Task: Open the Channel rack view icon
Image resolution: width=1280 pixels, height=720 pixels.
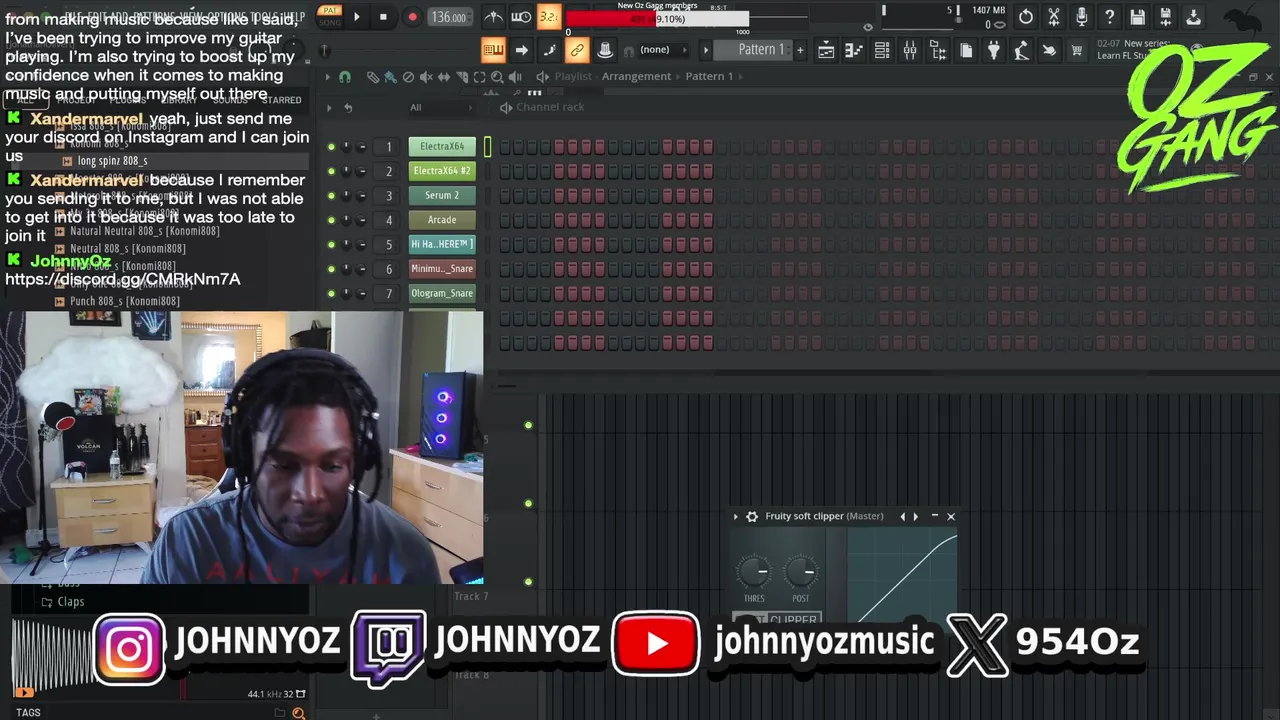Action: pos(882,51)
